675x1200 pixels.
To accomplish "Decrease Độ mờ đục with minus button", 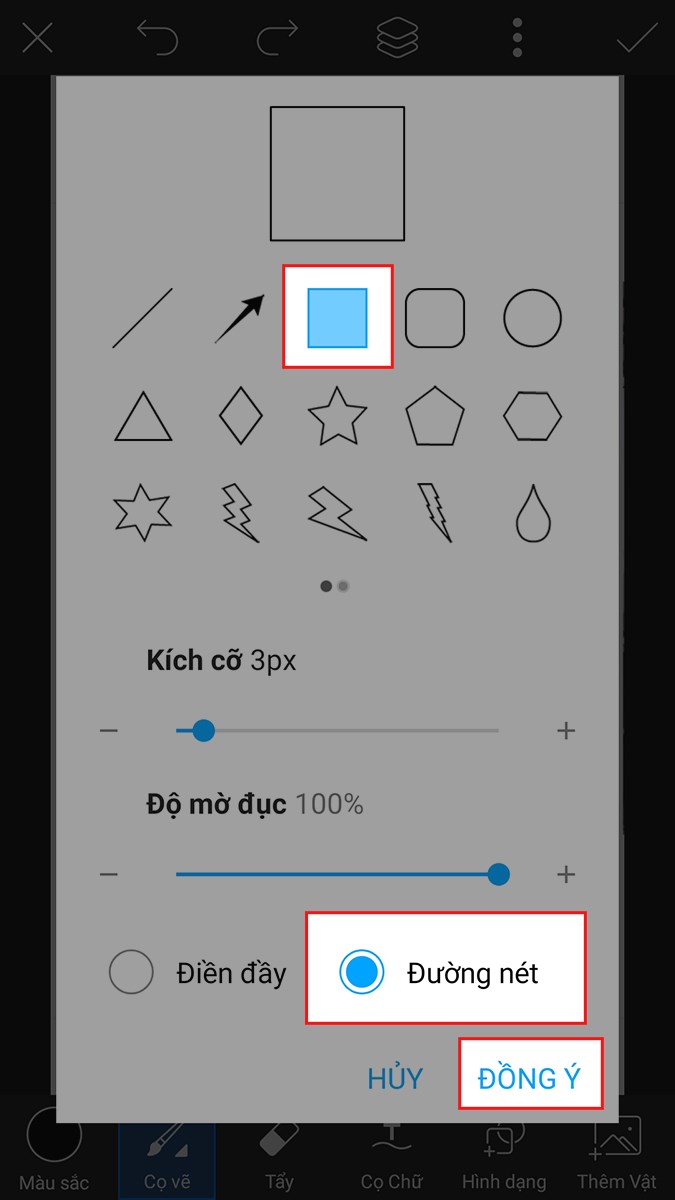I will point(109,875).
